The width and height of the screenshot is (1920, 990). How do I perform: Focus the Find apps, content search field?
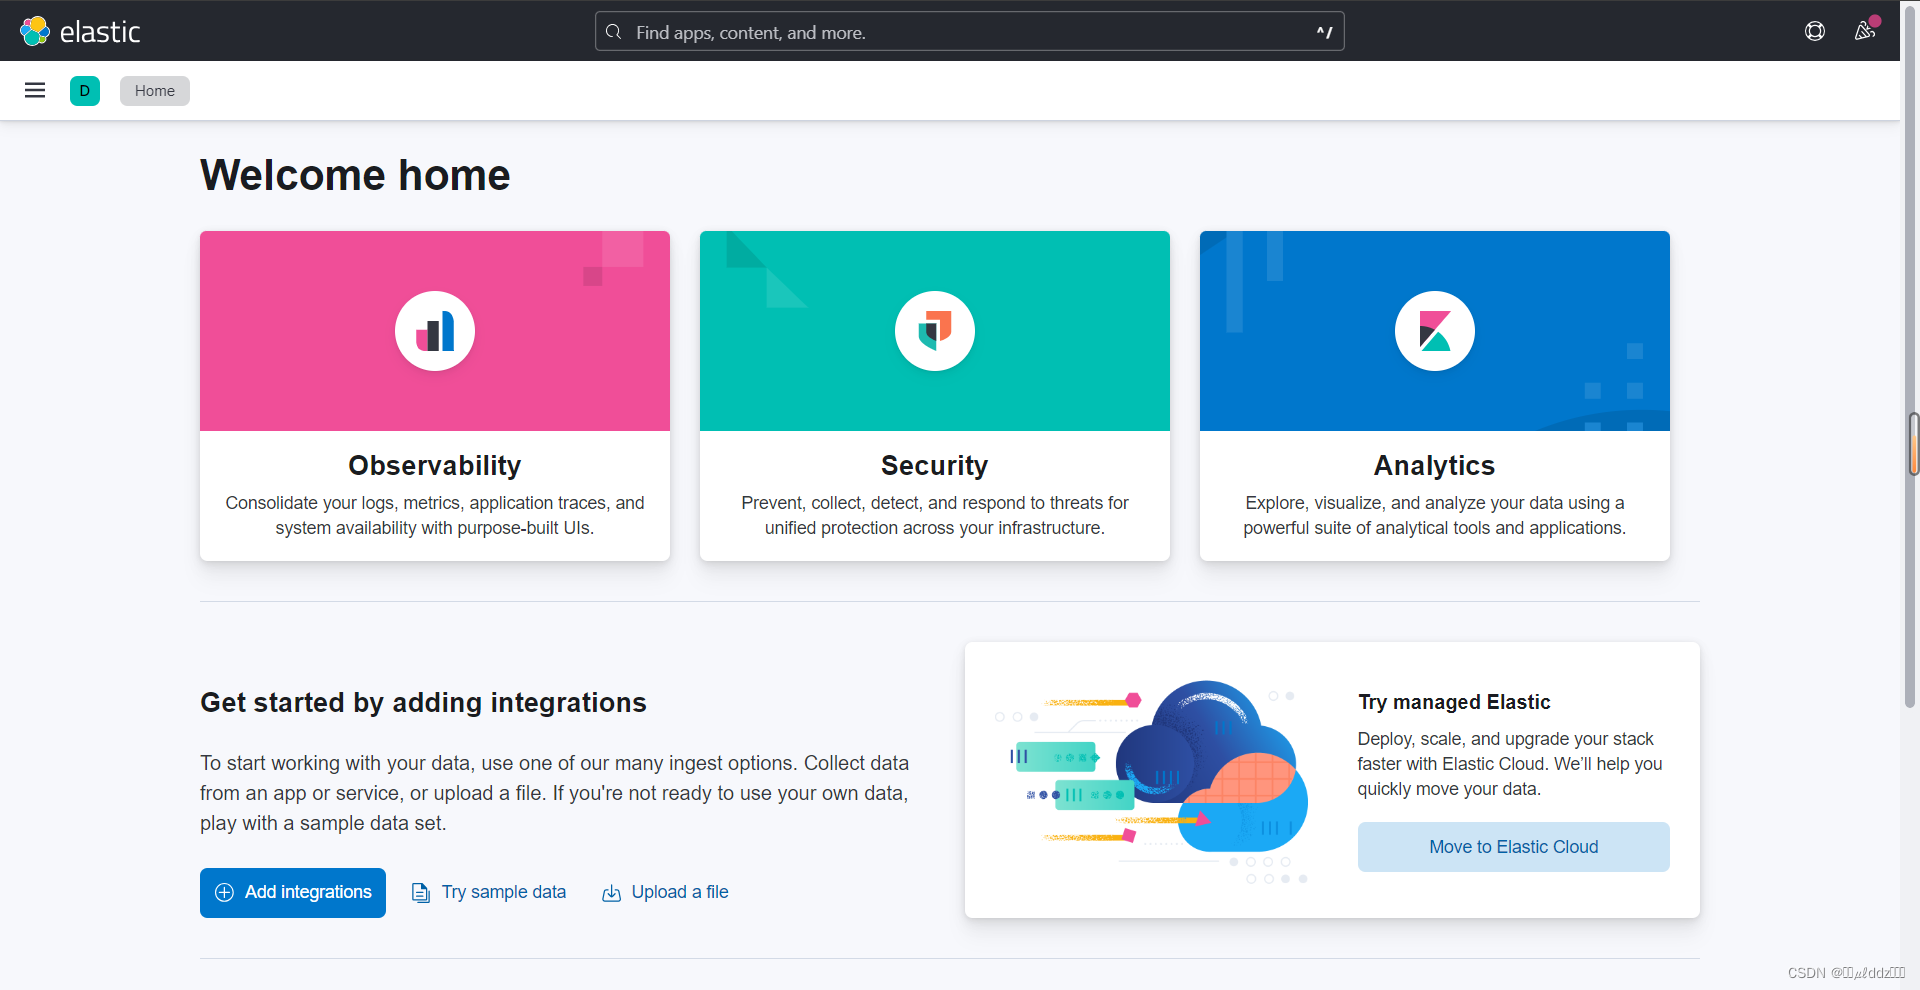point(969,32)
